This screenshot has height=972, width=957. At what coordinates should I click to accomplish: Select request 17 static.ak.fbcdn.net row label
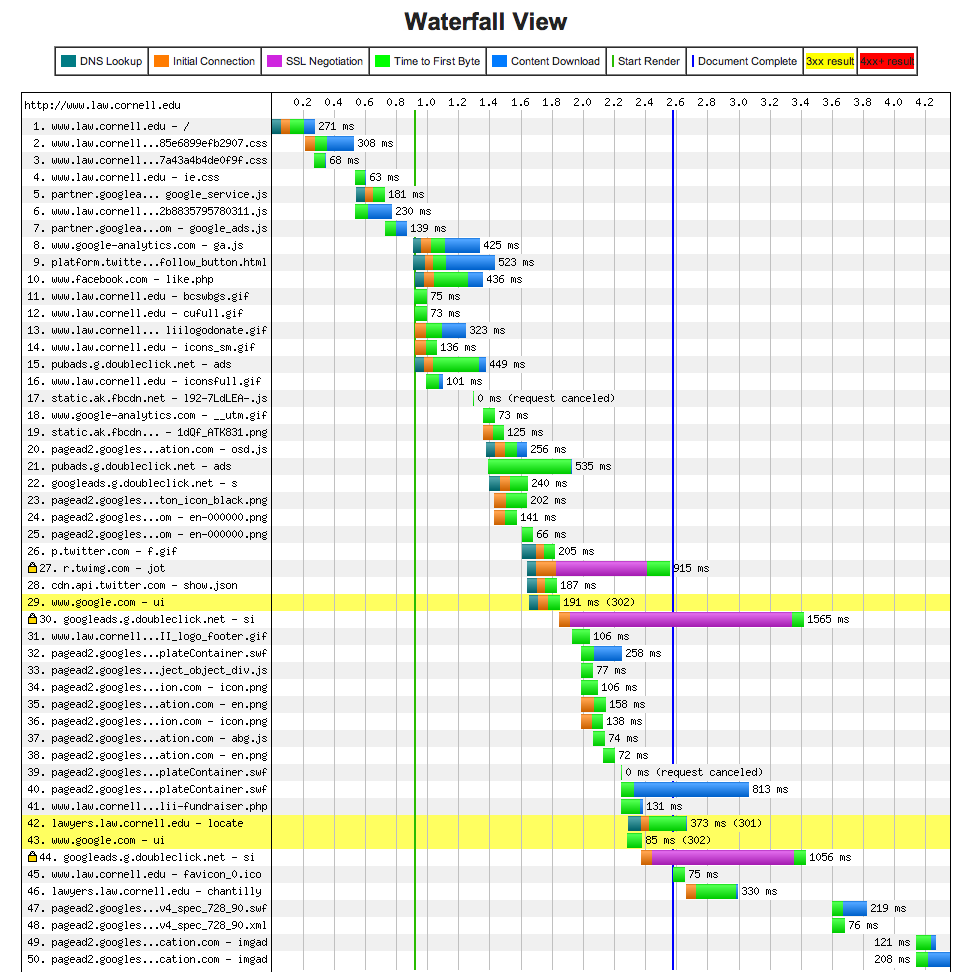pyautogui.click(x=147, y=399)
